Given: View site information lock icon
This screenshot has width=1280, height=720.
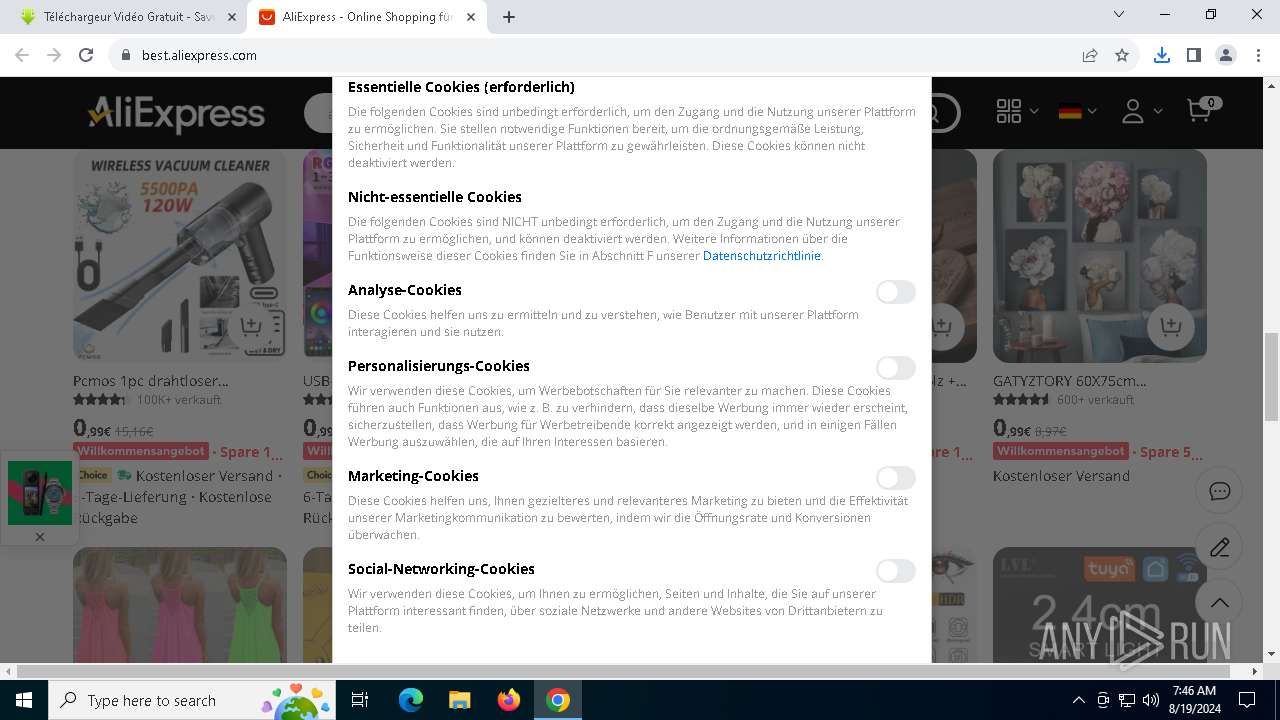Looking at the screenshot, I should [125, 55].
